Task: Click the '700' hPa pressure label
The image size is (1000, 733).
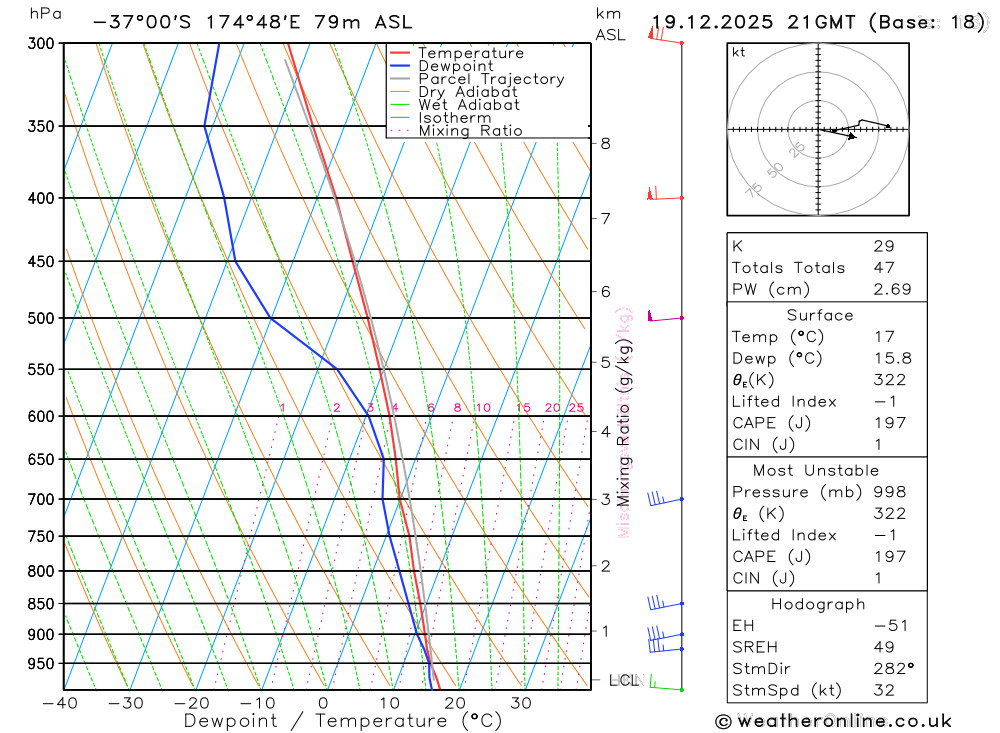Action: point(41,500)
